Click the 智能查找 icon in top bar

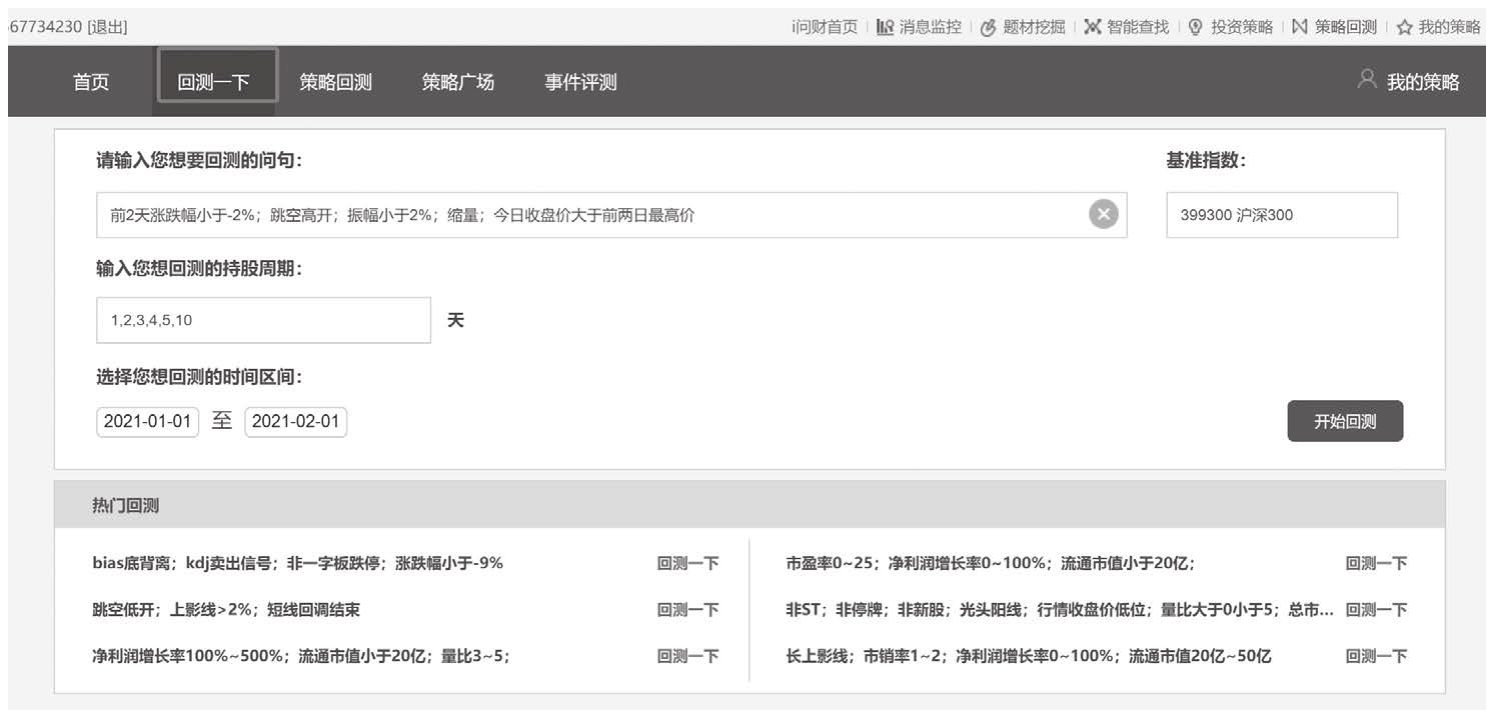[x=1093, y=27]
